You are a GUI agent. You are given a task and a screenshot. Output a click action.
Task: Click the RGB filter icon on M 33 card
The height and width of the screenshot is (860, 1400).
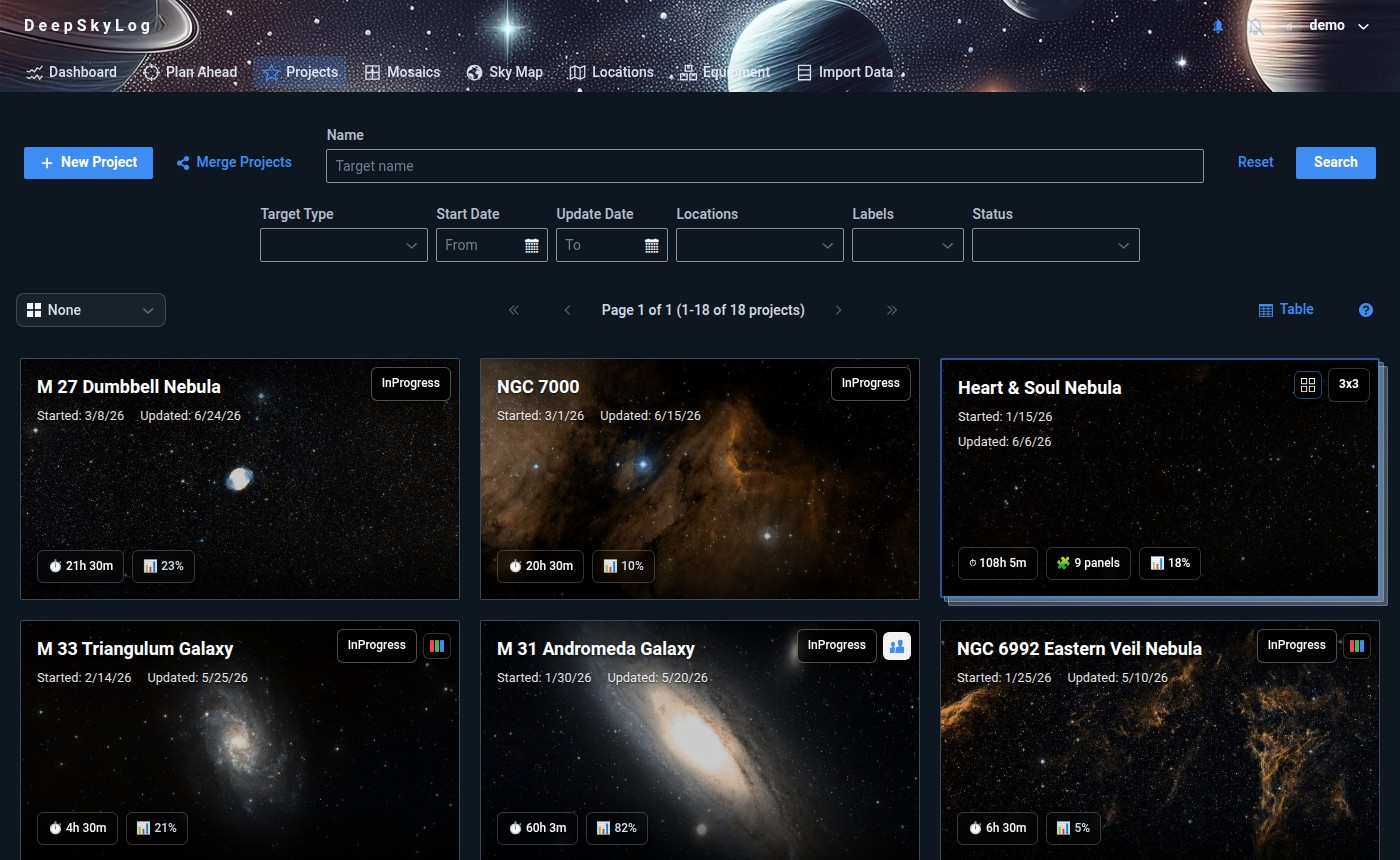pos(437,646)
